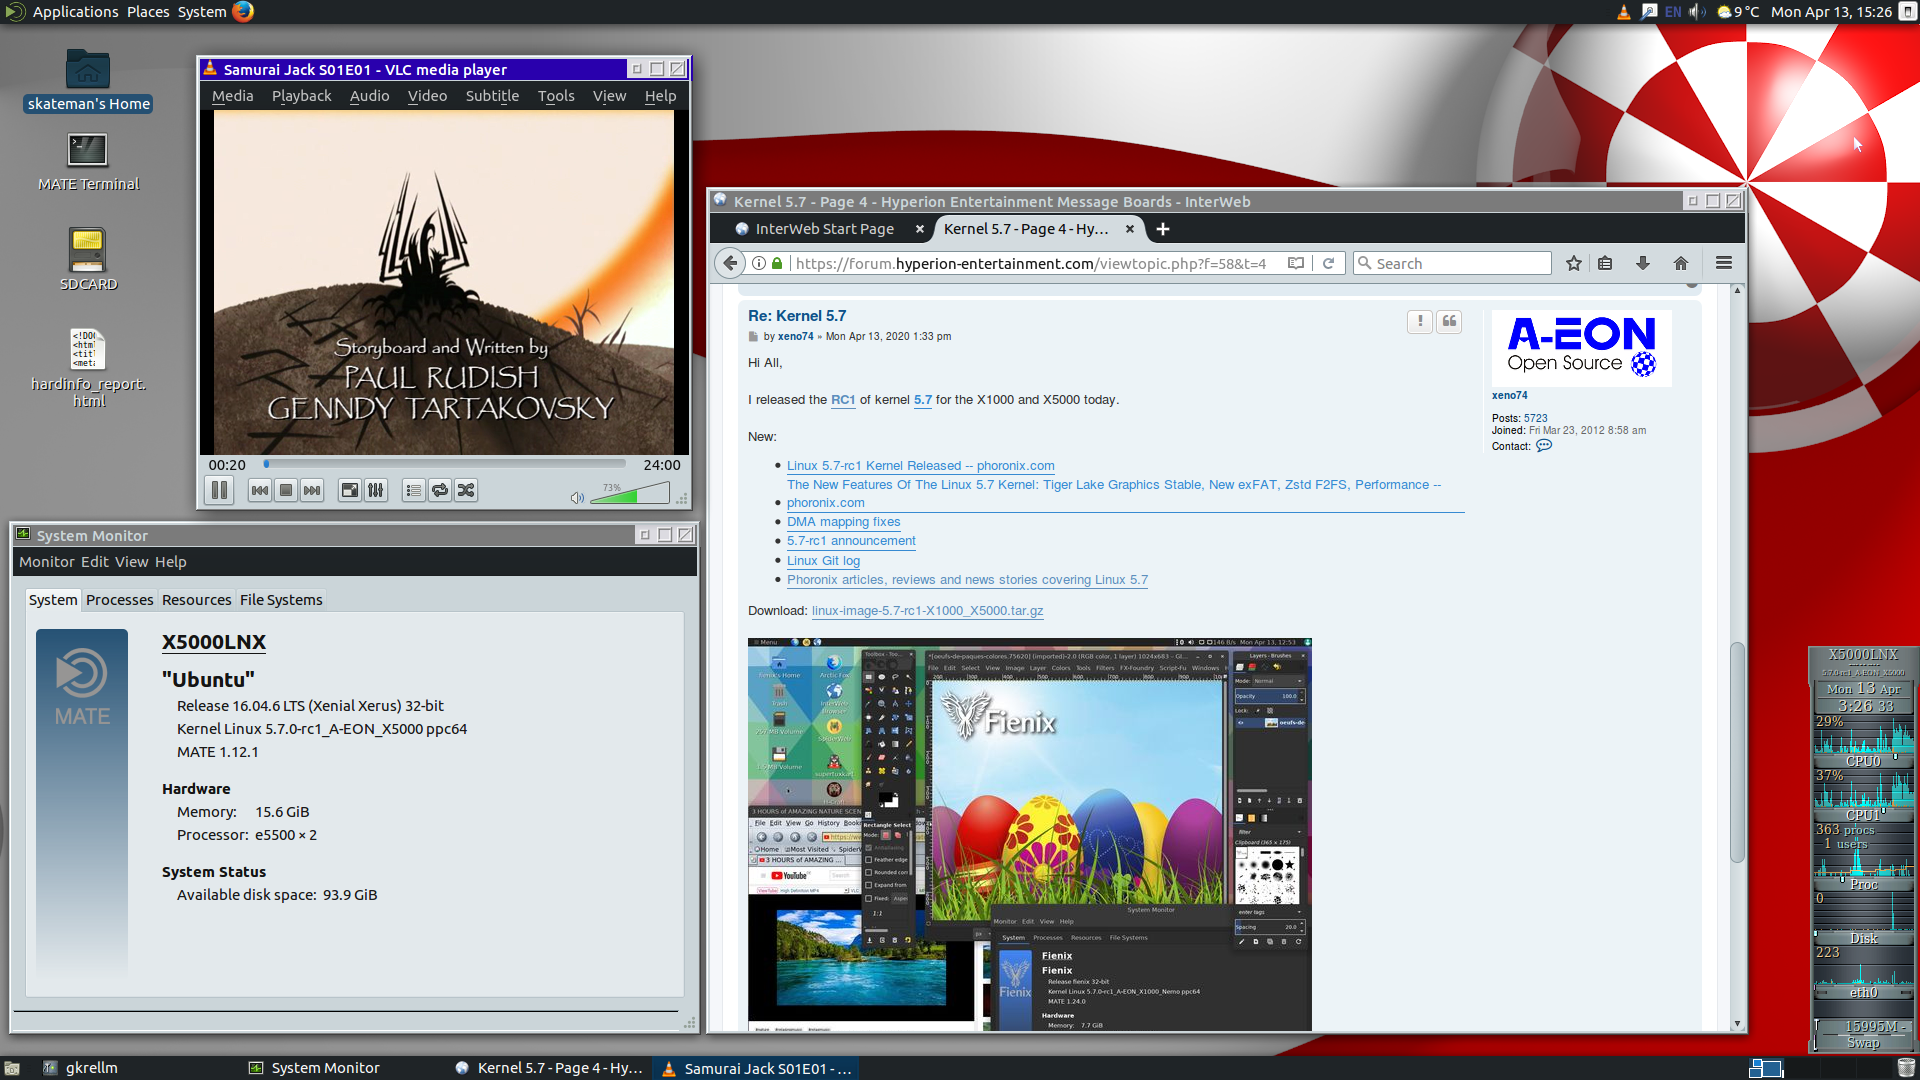Open the VLC Media menu
This screenshot has height=1080, width=1920.
pyautogui.click(x=232, y=96)
